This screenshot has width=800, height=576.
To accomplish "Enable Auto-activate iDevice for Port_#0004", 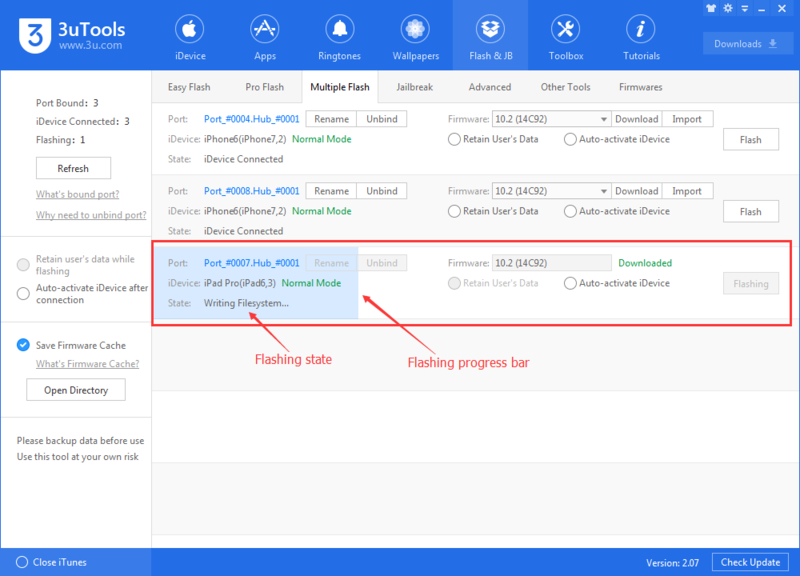I will tap(570, 139).
